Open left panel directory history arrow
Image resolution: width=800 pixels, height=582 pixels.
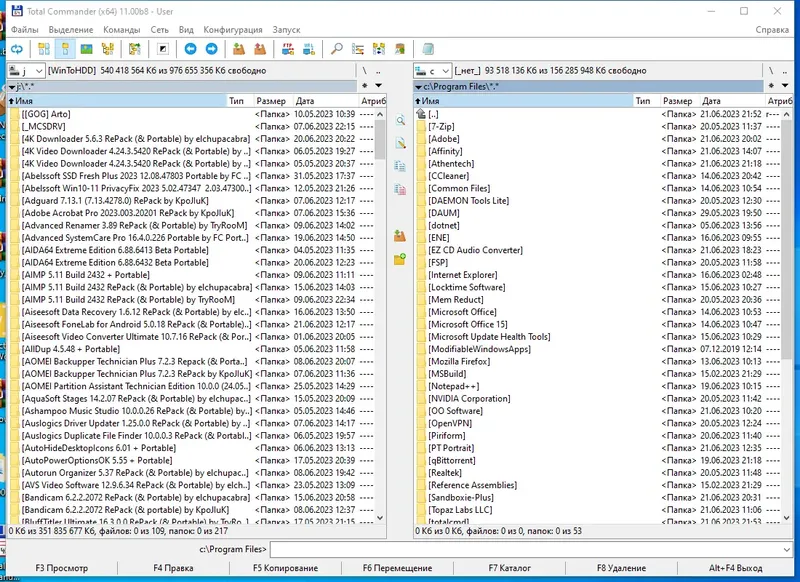click(x=379, y=86)
